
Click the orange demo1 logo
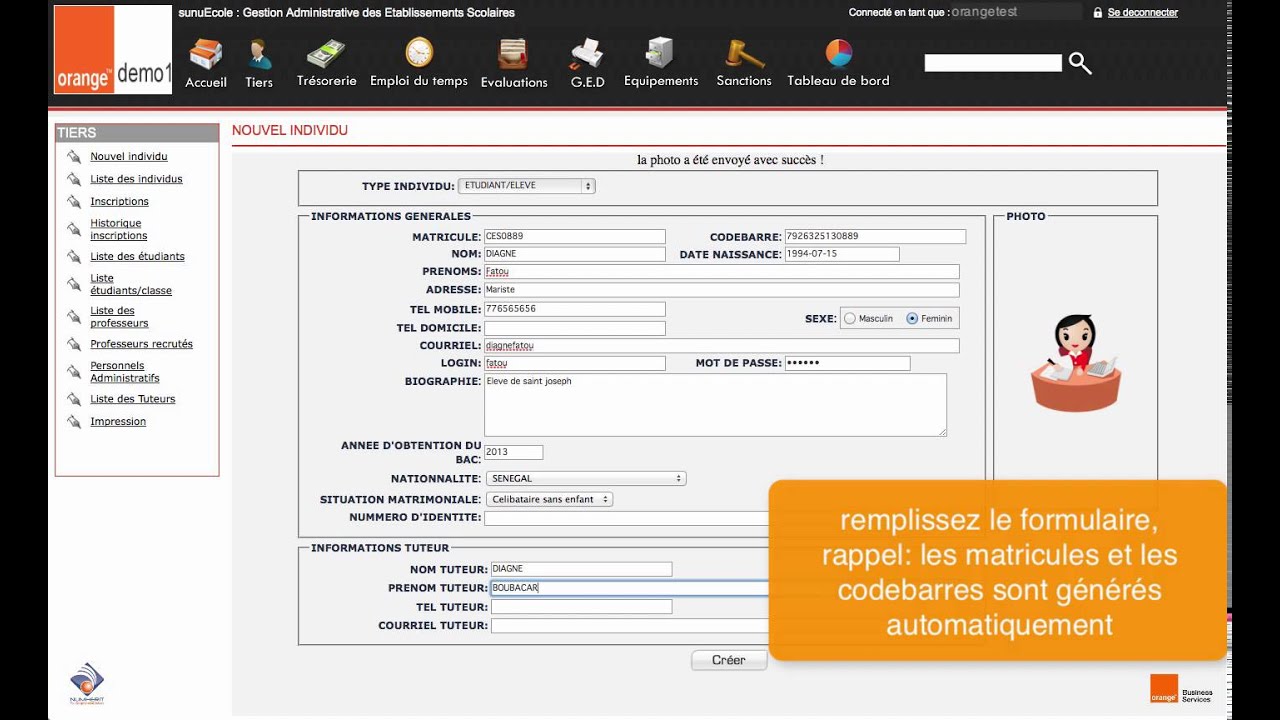tap(113, 50)
